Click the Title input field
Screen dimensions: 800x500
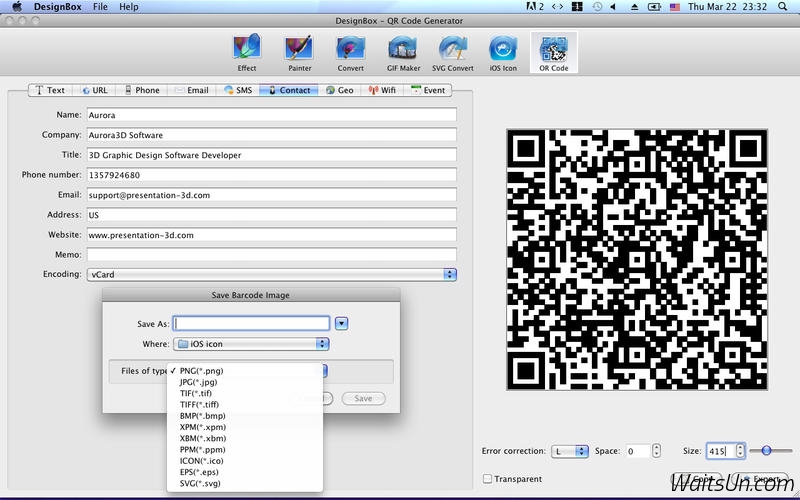click(271, 155)
